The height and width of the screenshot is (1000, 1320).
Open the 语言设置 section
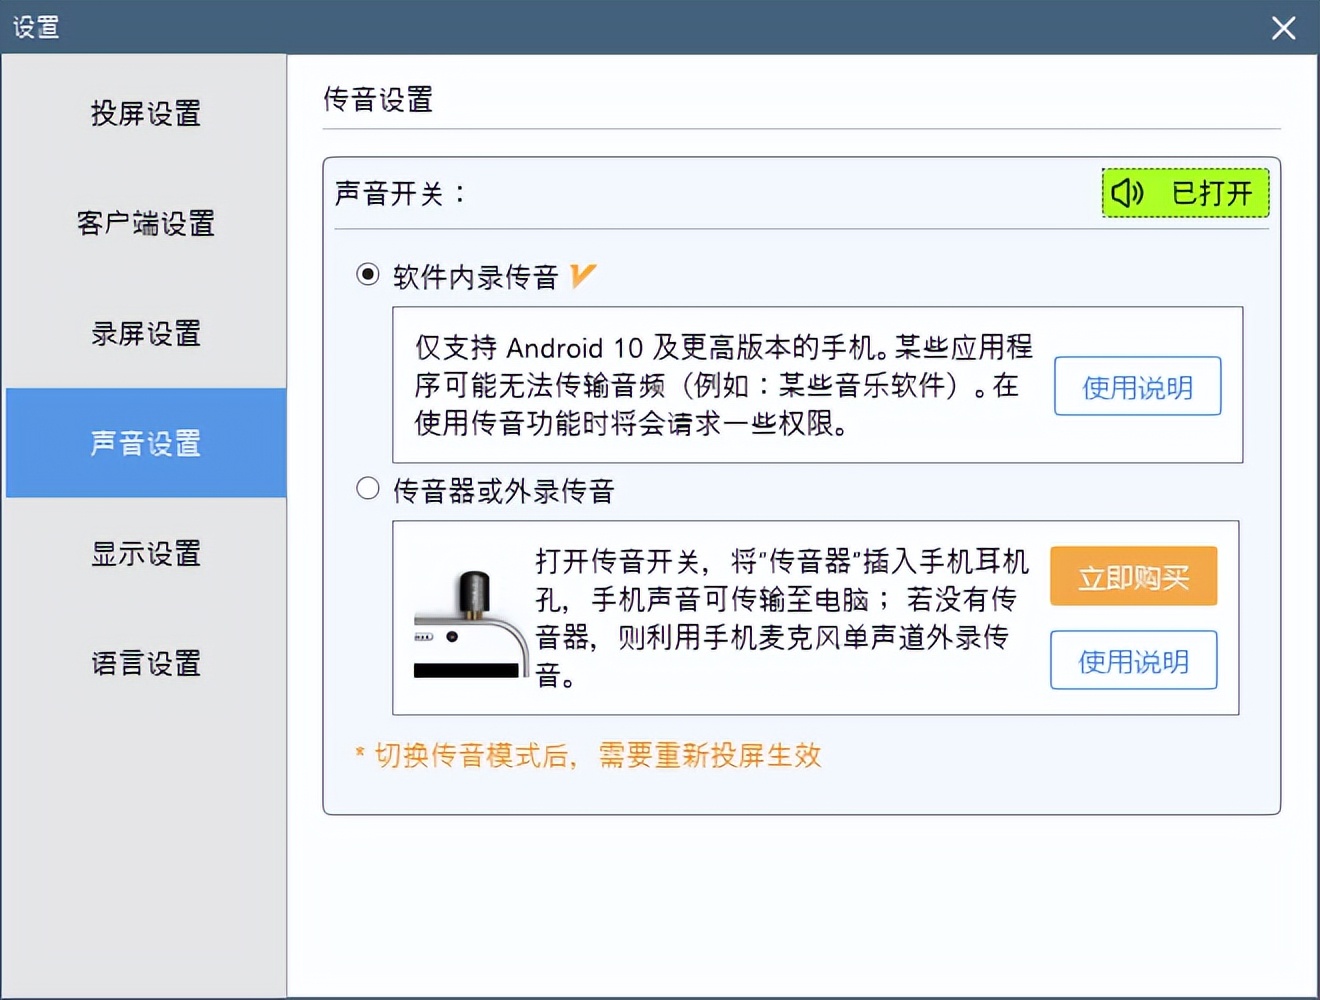[144, 663]
